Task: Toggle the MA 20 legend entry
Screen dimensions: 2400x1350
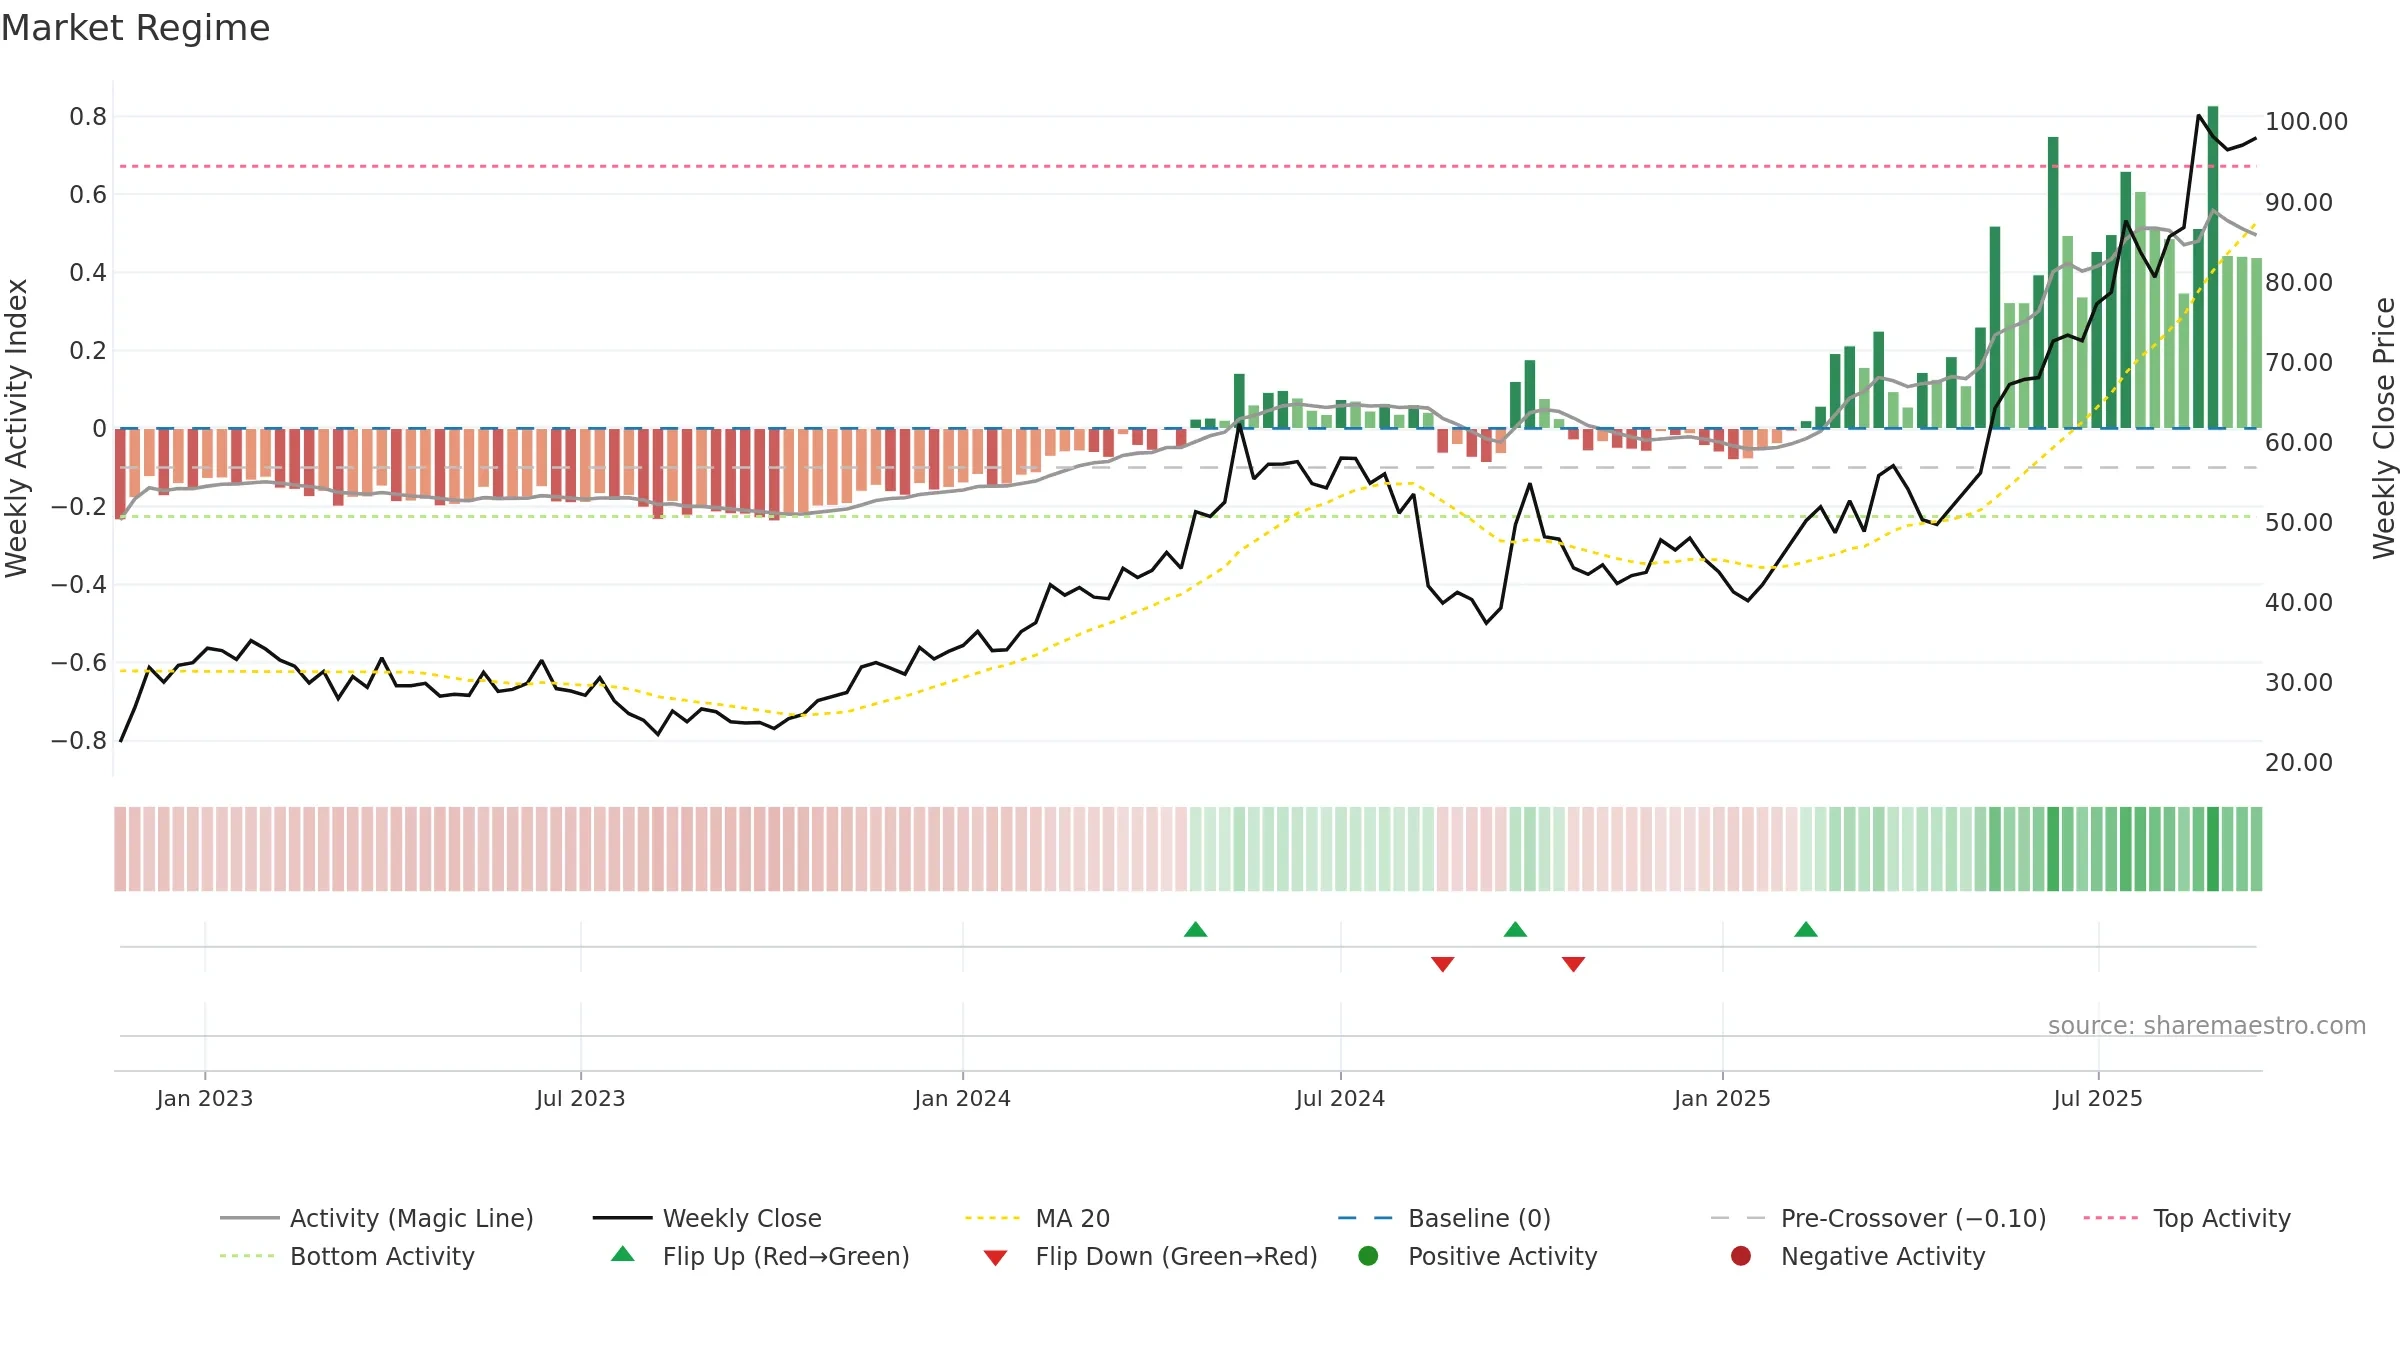Action: point(1037,1218)
